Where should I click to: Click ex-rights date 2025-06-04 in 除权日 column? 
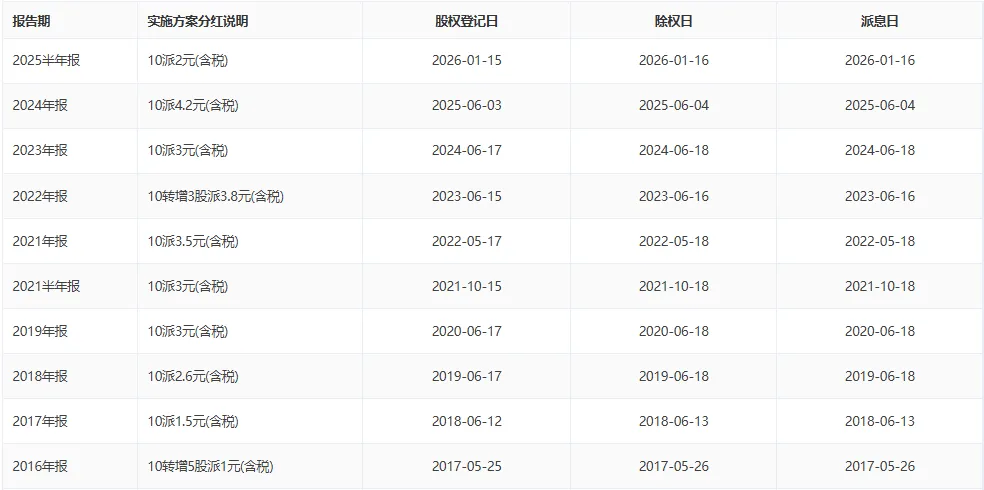tap(674, 105)
